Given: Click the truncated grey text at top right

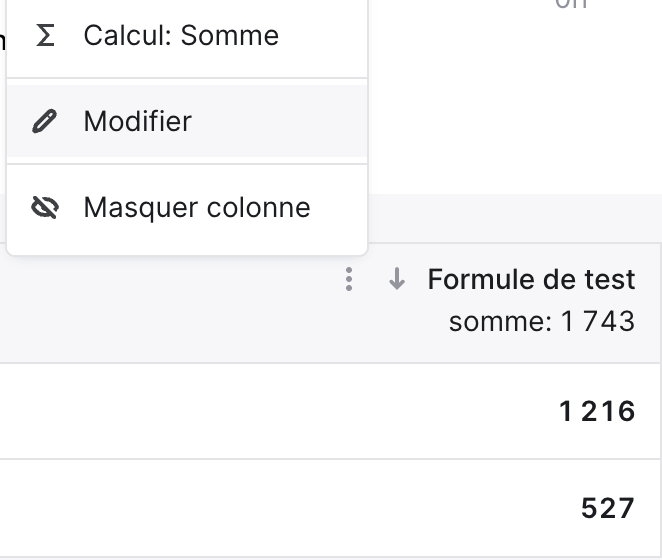Looking at the screenshot, I should [571, 4].
